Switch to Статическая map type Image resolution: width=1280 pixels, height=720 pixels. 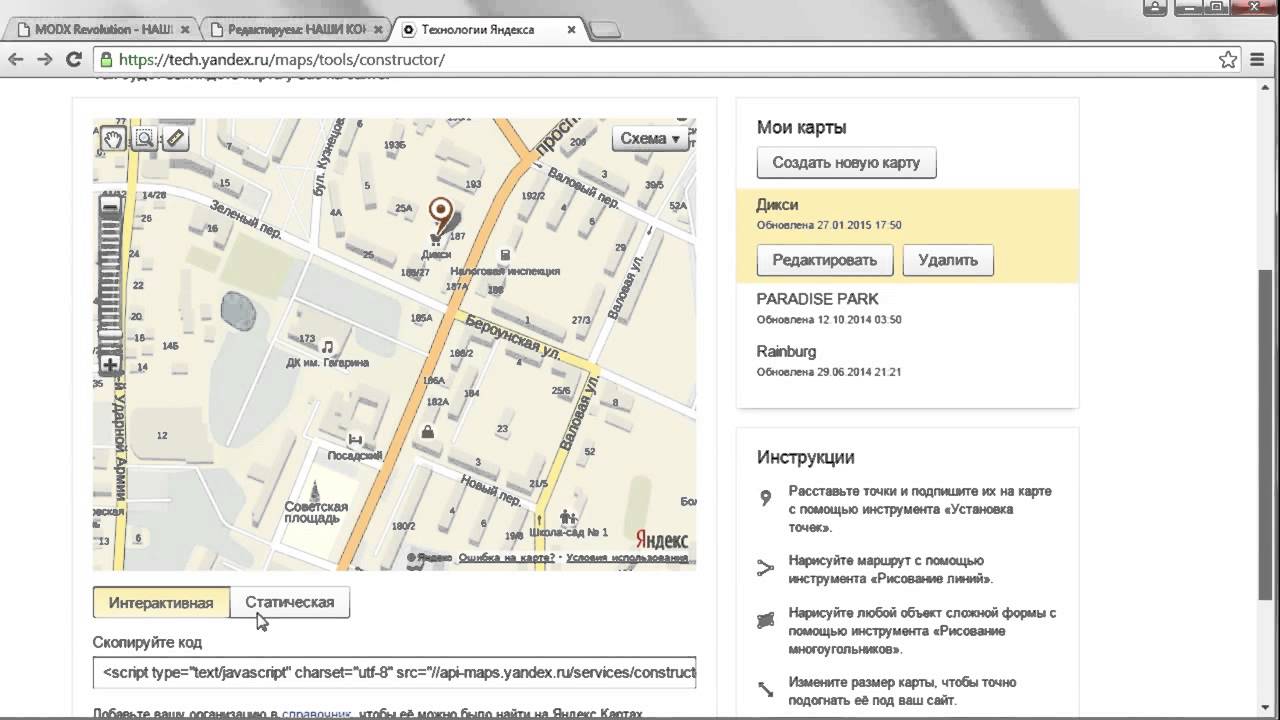[290, 602]
